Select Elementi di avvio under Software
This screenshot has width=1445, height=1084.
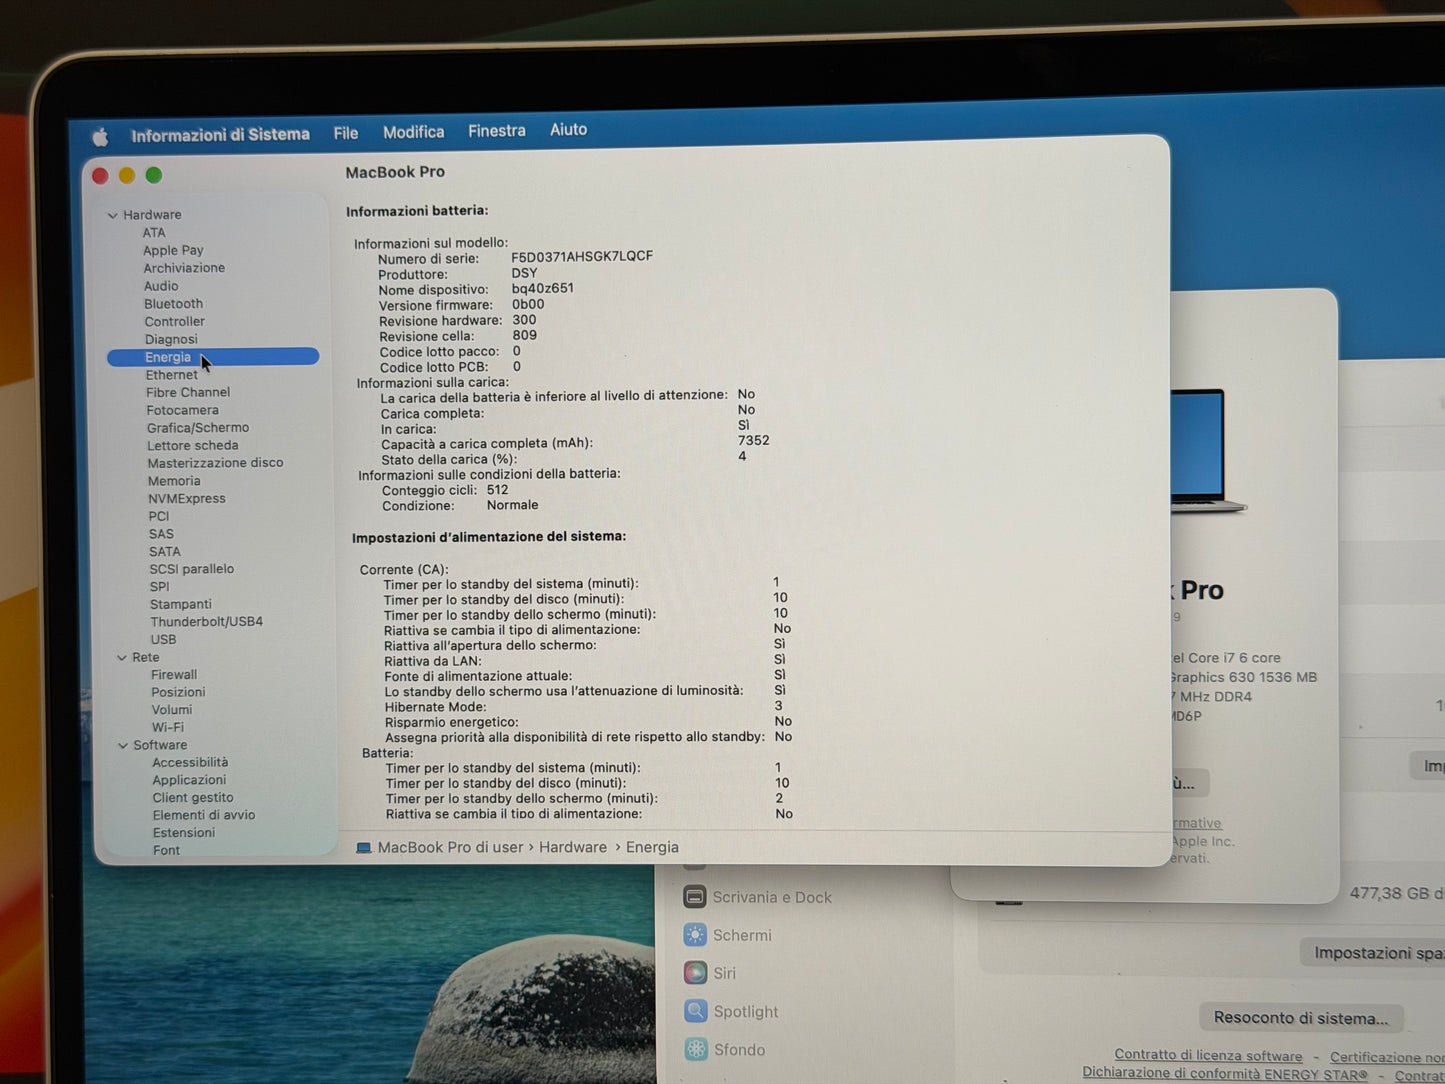point(204,816)
